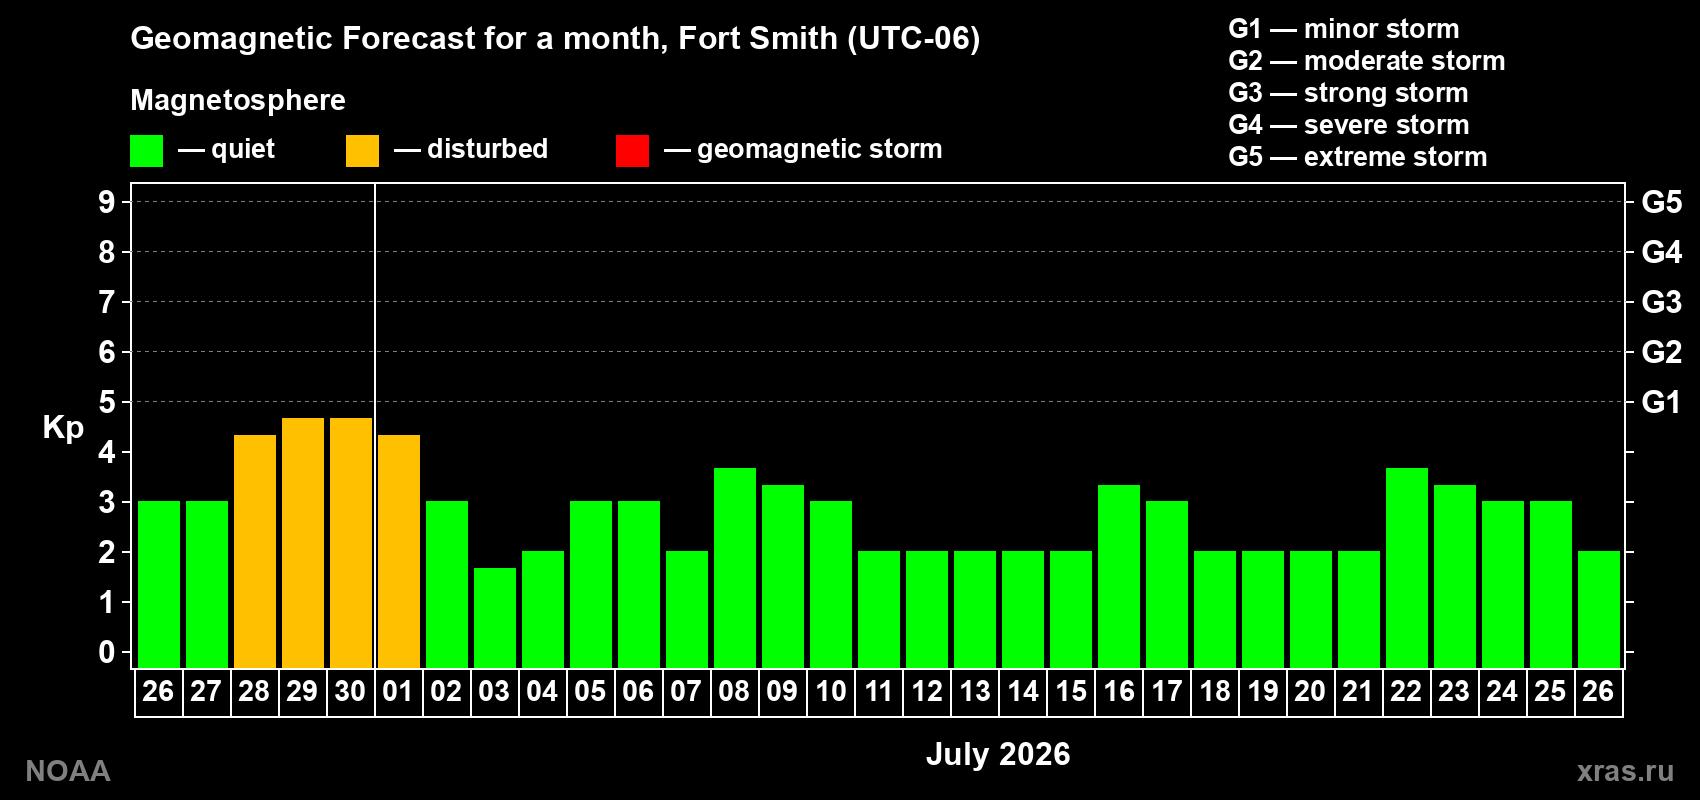Click the green bar for July 16
The width and height of the screenshot is (1700, 800).
pyautogui.click(x=1119, y=576)
